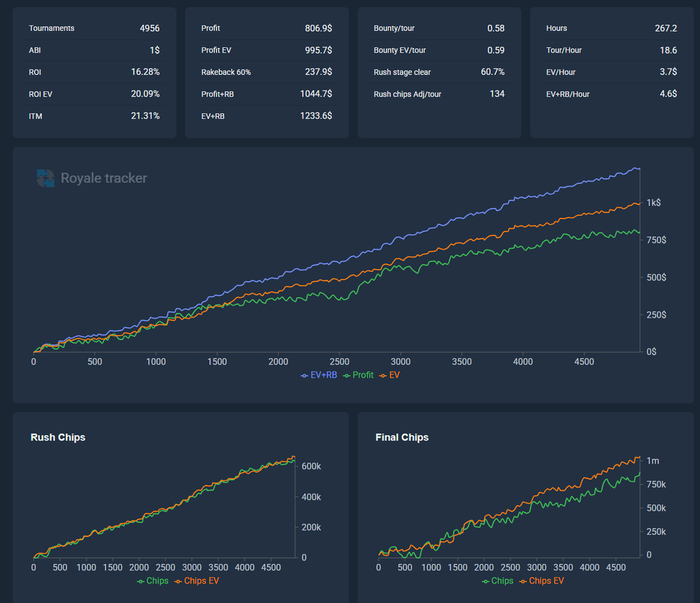The image size is (700, 603).
Task: Click the ABI value 1$
Action: pos(154,50)
